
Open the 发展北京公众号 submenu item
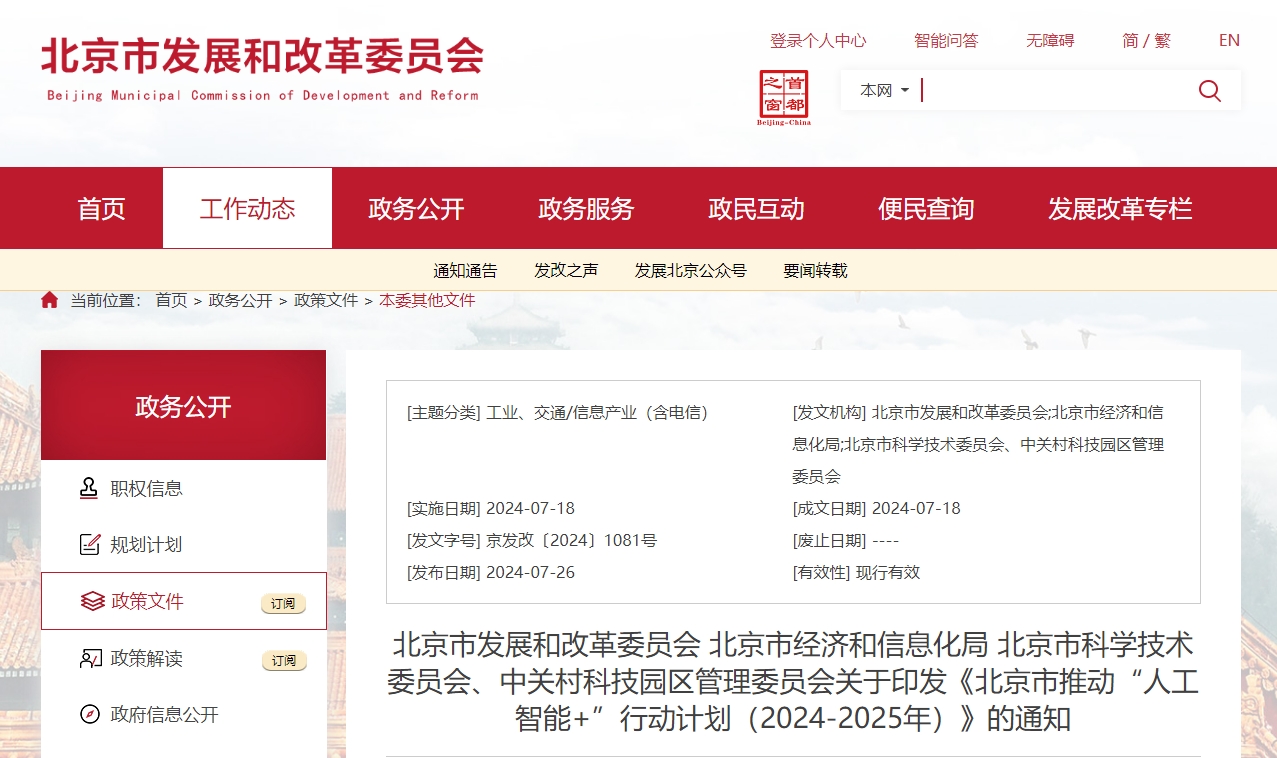click(x=691, y=270)
